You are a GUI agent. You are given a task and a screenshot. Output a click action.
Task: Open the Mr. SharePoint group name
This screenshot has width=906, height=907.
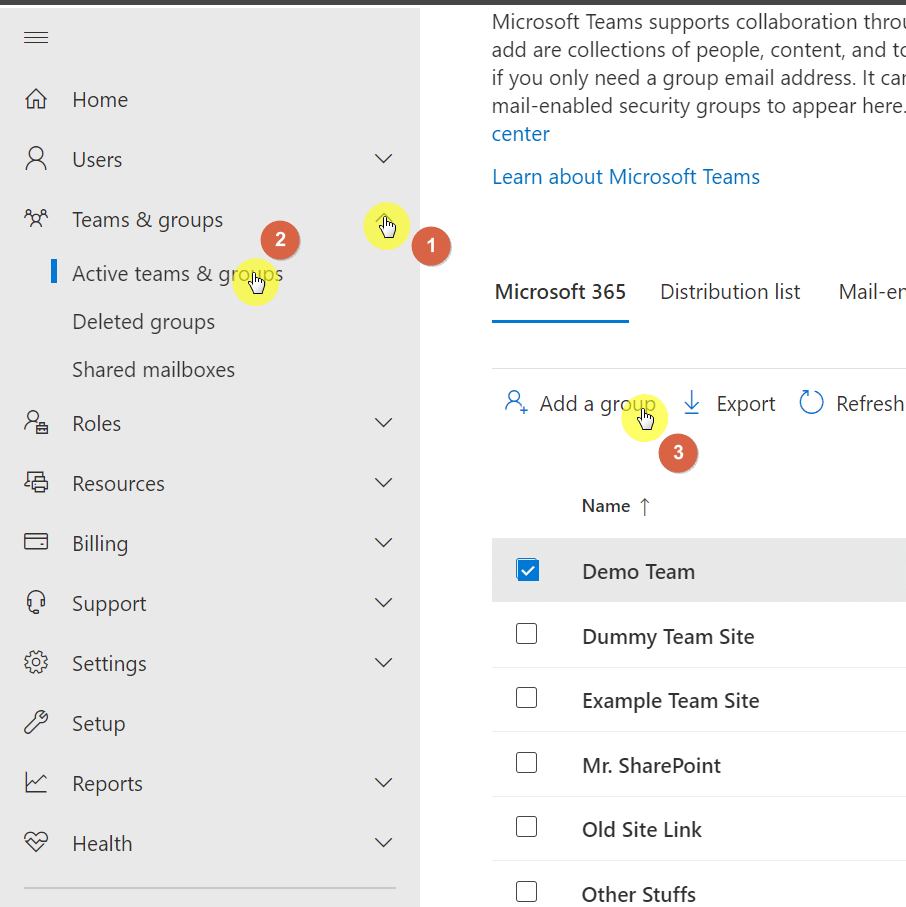pyautogui.click(x=651, y=766)
